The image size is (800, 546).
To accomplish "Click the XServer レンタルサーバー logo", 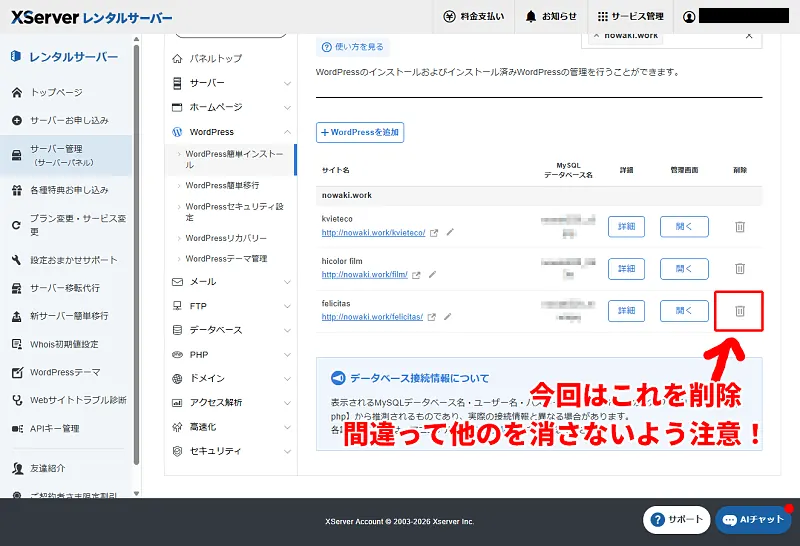I will pos(92,17).
